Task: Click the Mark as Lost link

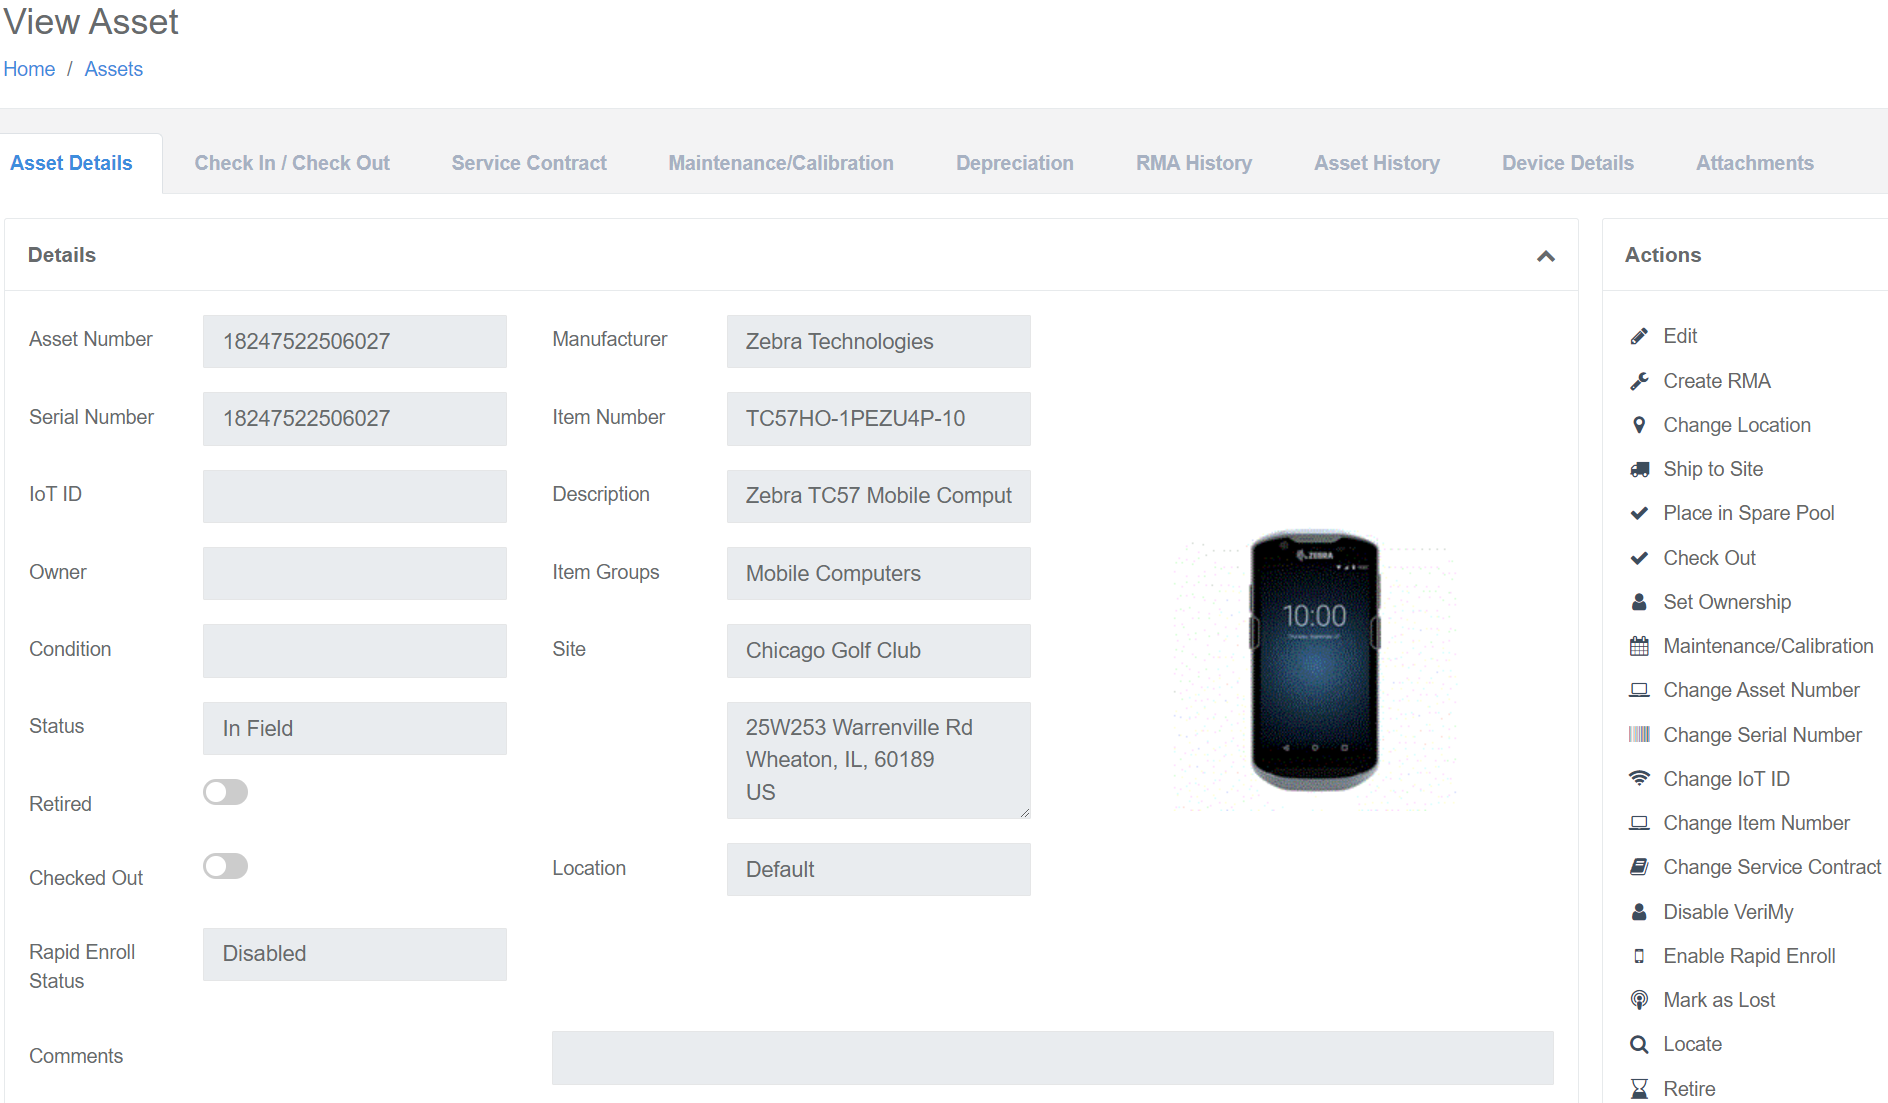Action: tap(1719, 1000)
